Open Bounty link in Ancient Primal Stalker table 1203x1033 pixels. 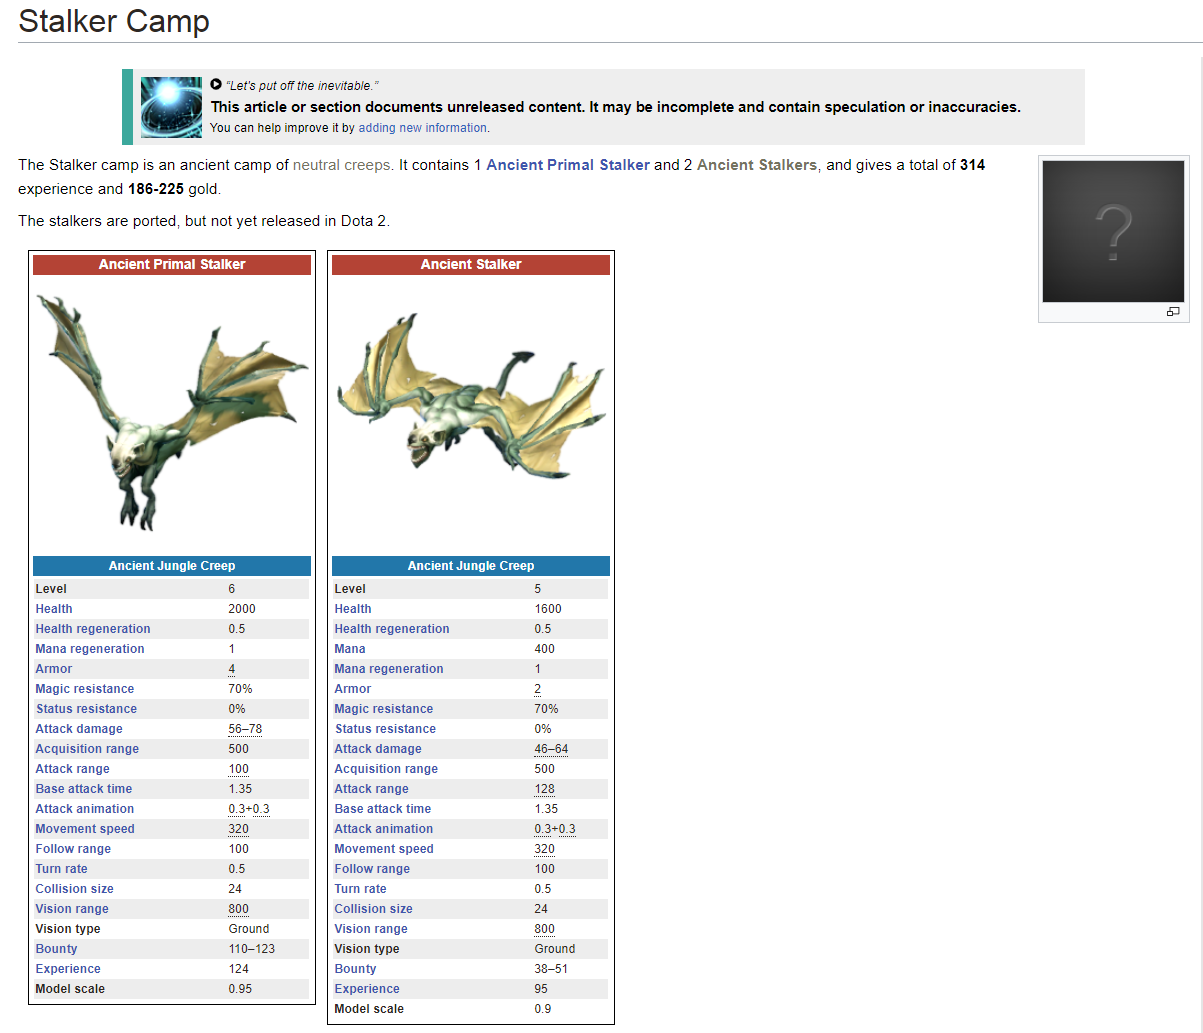coord(56,949)
